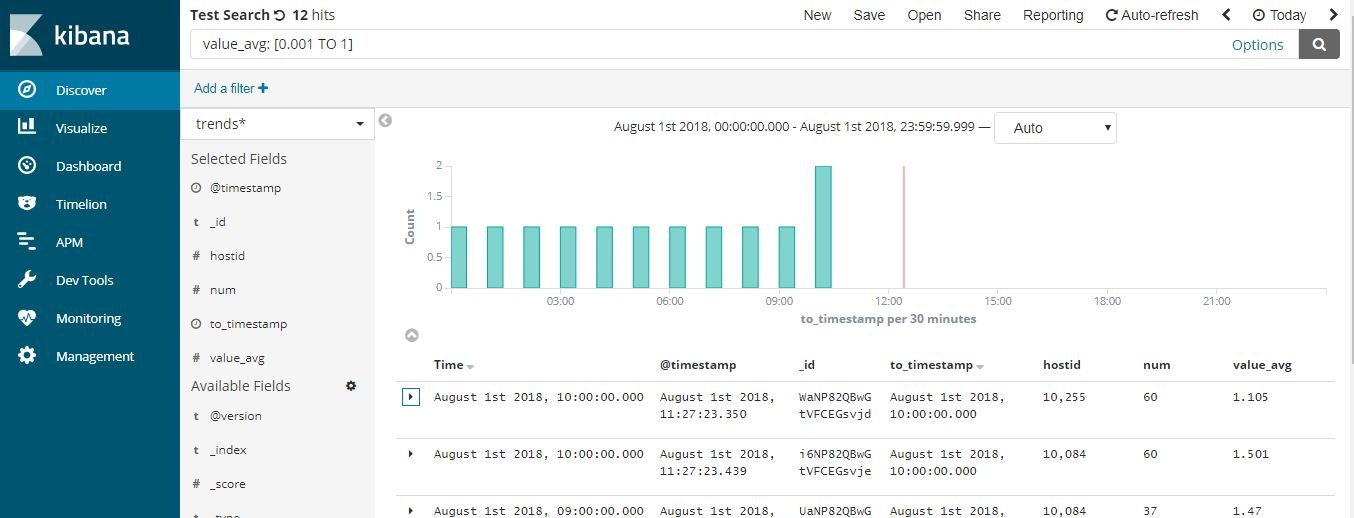
Task: Select the _index available field
Action: pyautogui.click(x=228, y=450)
